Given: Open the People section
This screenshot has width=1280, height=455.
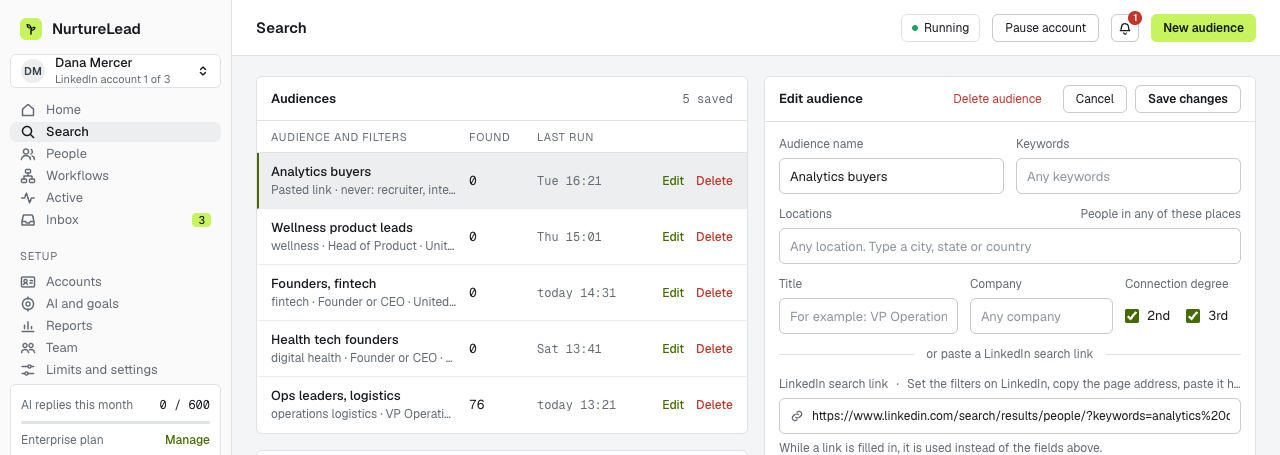Looking at the screenshot, I should tap(115, 154).
